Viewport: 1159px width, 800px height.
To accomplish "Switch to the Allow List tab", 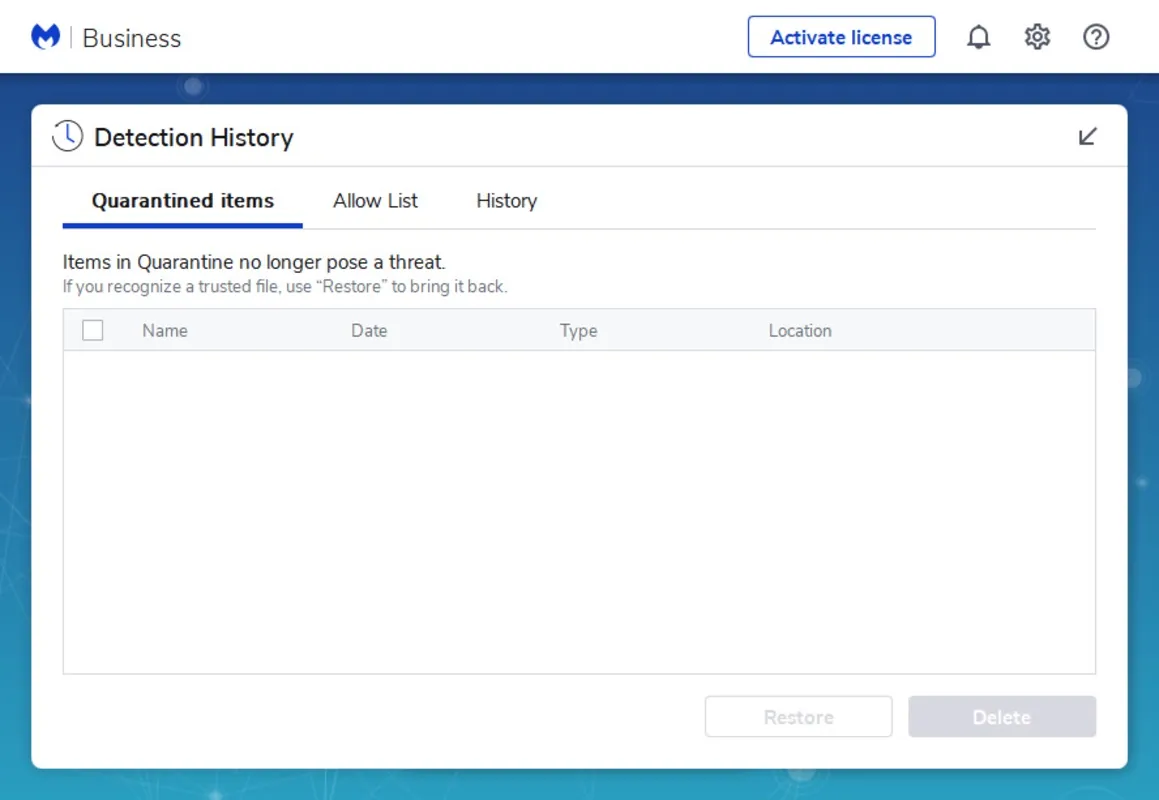I will (375, 201).
